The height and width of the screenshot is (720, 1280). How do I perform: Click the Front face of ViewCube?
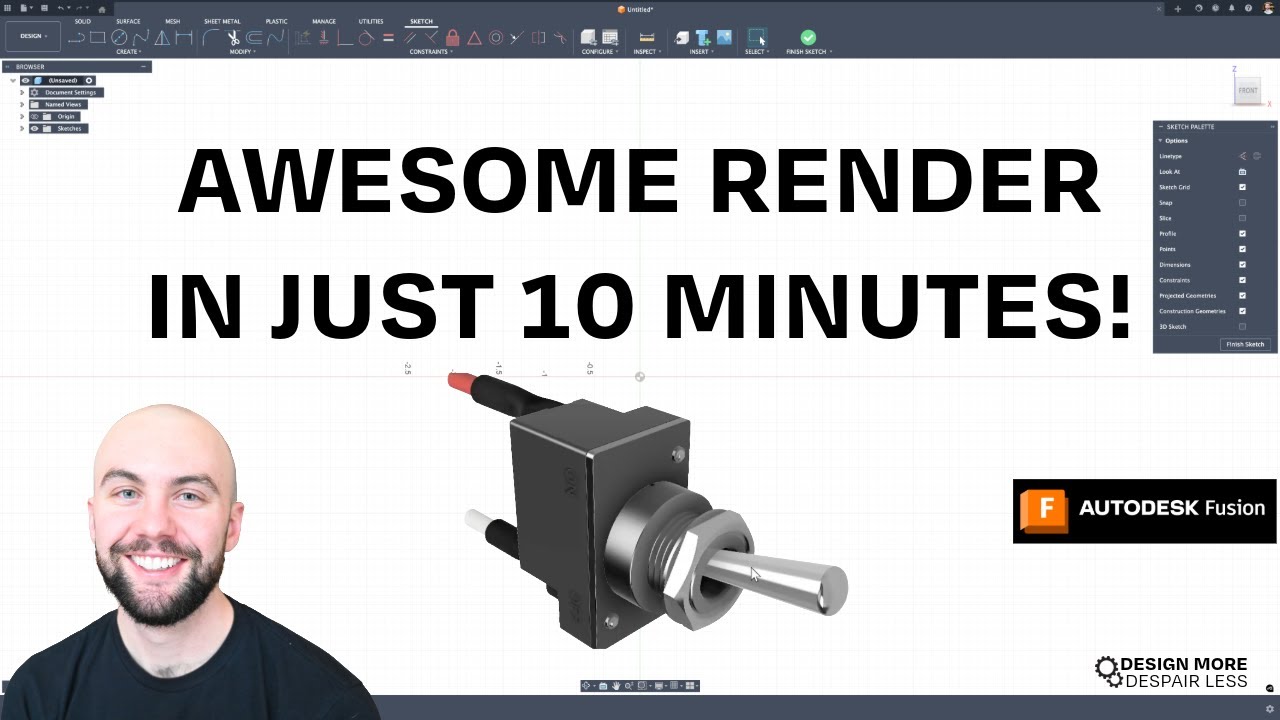pyautogui.click(x=1248, y=90)
